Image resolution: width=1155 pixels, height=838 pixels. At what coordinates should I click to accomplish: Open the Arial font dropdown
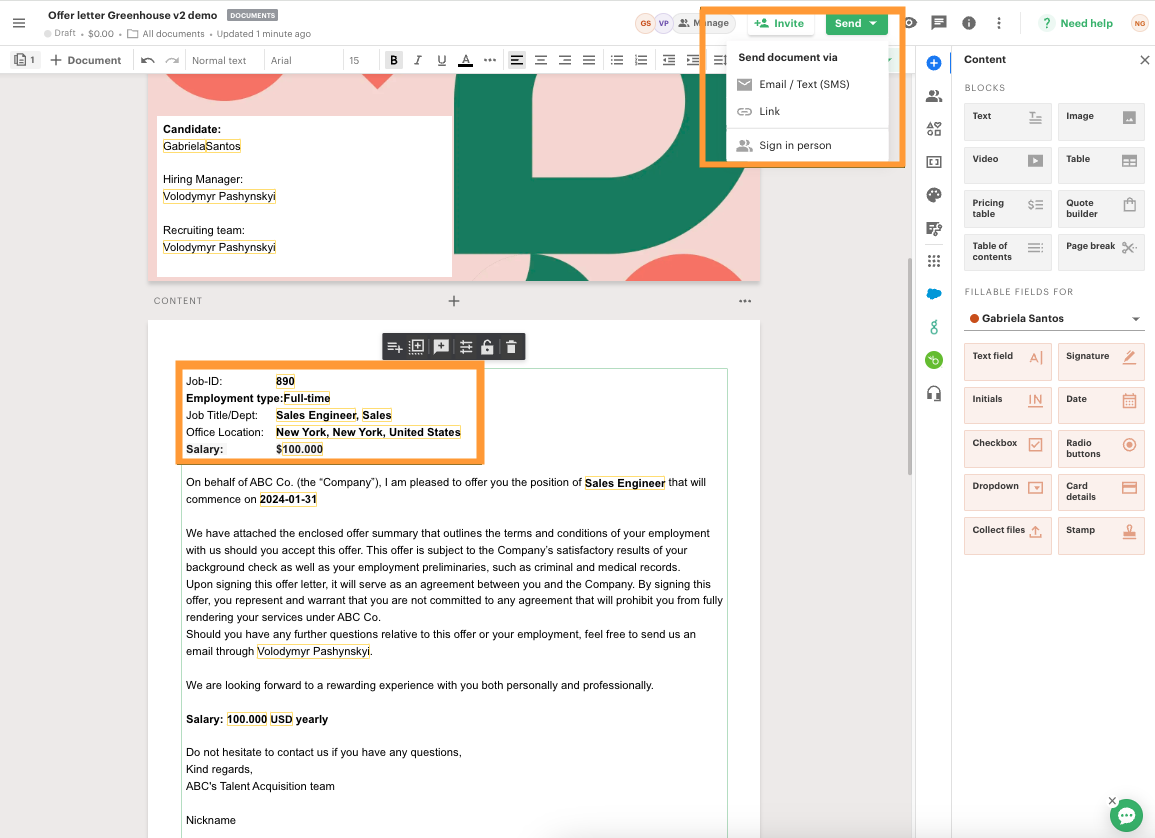[x=300, y=61]
